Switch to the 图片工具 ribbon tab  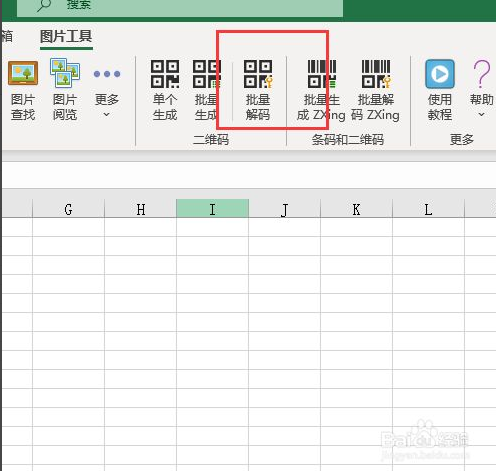tap(66, 37)
